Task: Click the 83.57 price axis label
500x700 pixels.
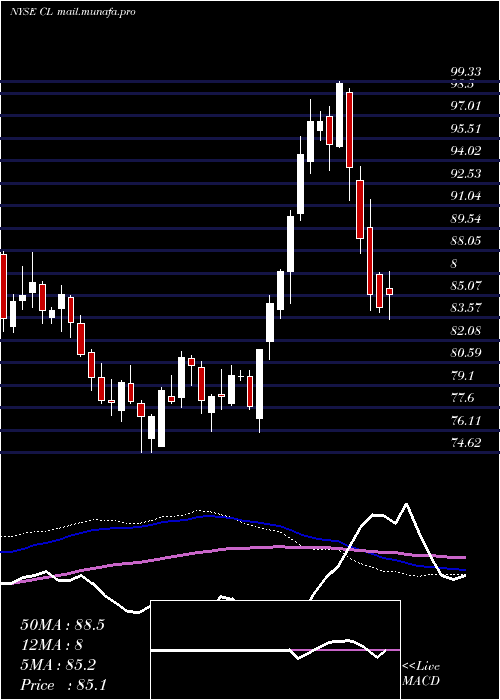Action: click(x=466, y=308)
